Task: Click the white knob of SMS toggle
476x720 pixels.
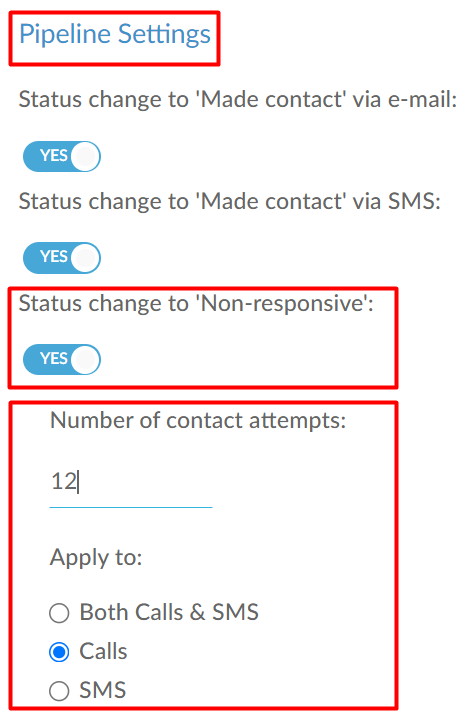Action: [85, 258]
